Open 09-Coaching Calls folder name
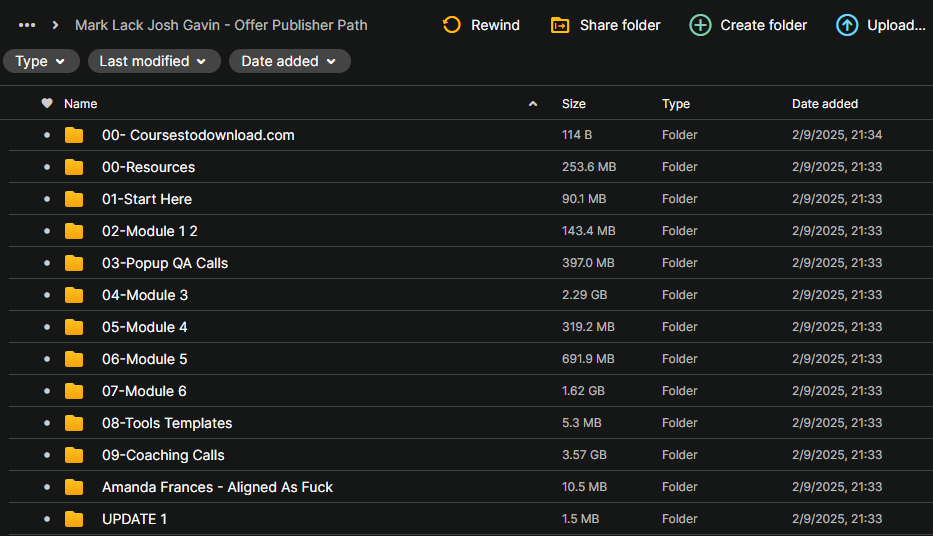The height and width of the screenshot is (536, 933). 163,455
